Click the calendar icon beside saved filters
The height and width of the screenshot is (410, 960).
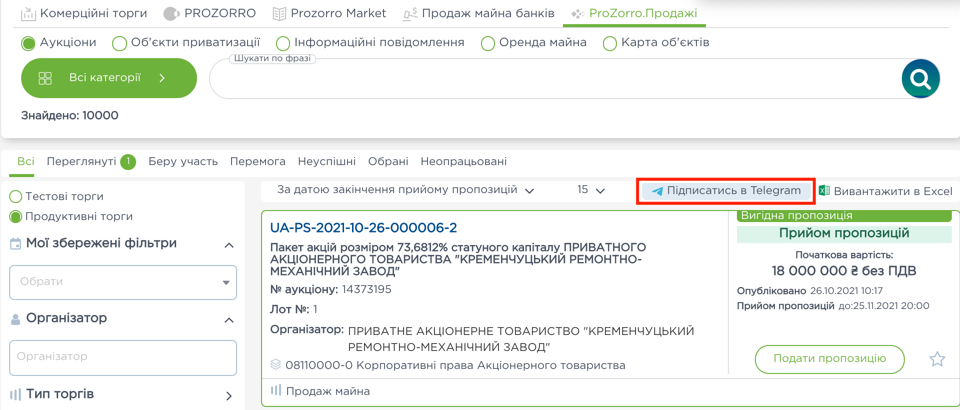tap(16, 243)
